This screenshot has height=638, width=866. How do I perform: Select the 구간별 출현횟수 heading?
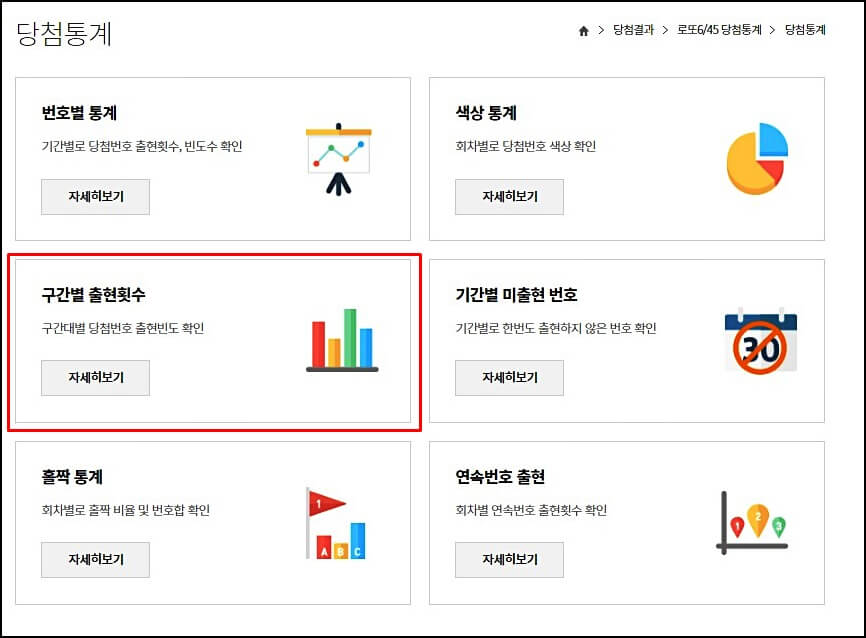pos(93,294)
